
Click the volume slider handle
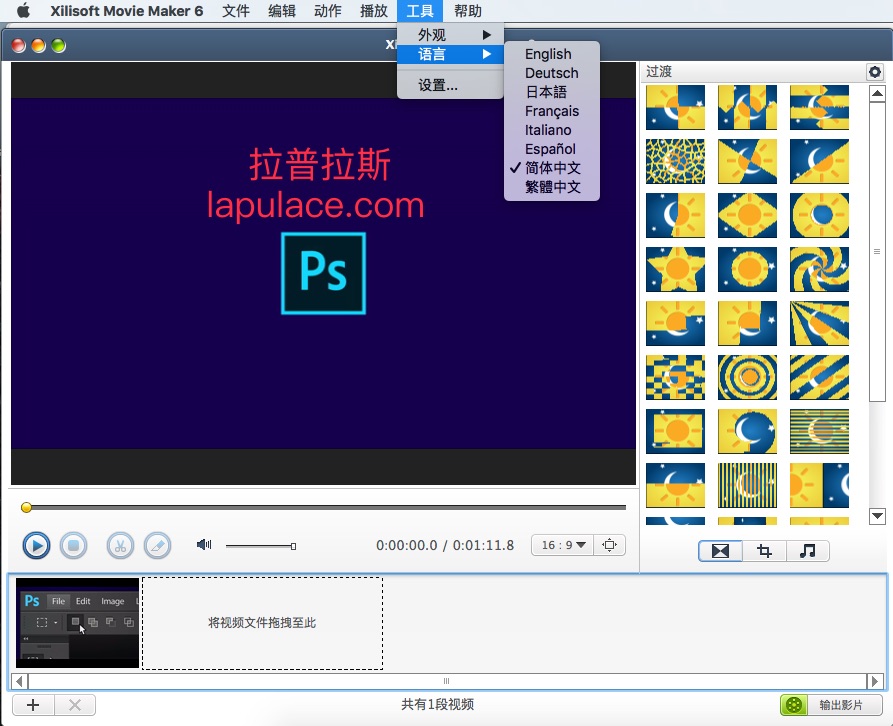click(293, 546)
